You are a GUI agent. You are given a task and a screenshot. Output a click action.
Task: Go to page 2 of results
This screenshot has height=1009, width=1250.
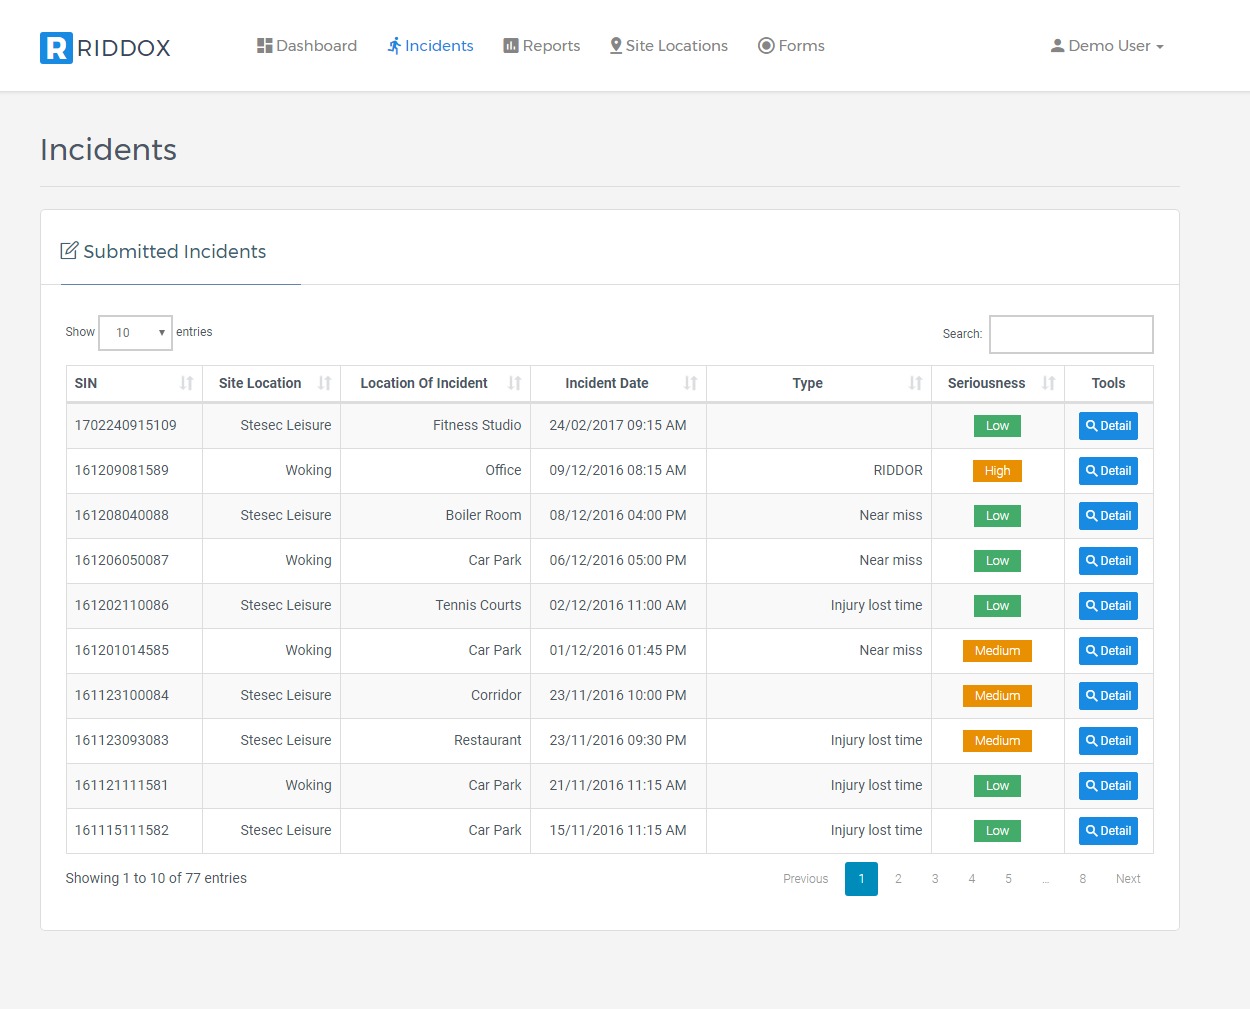pos(898,879)
